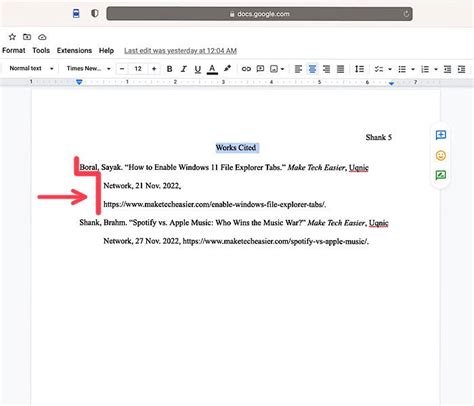
Task: Choose text color with underlined A
Action: (x=212, y=69)
